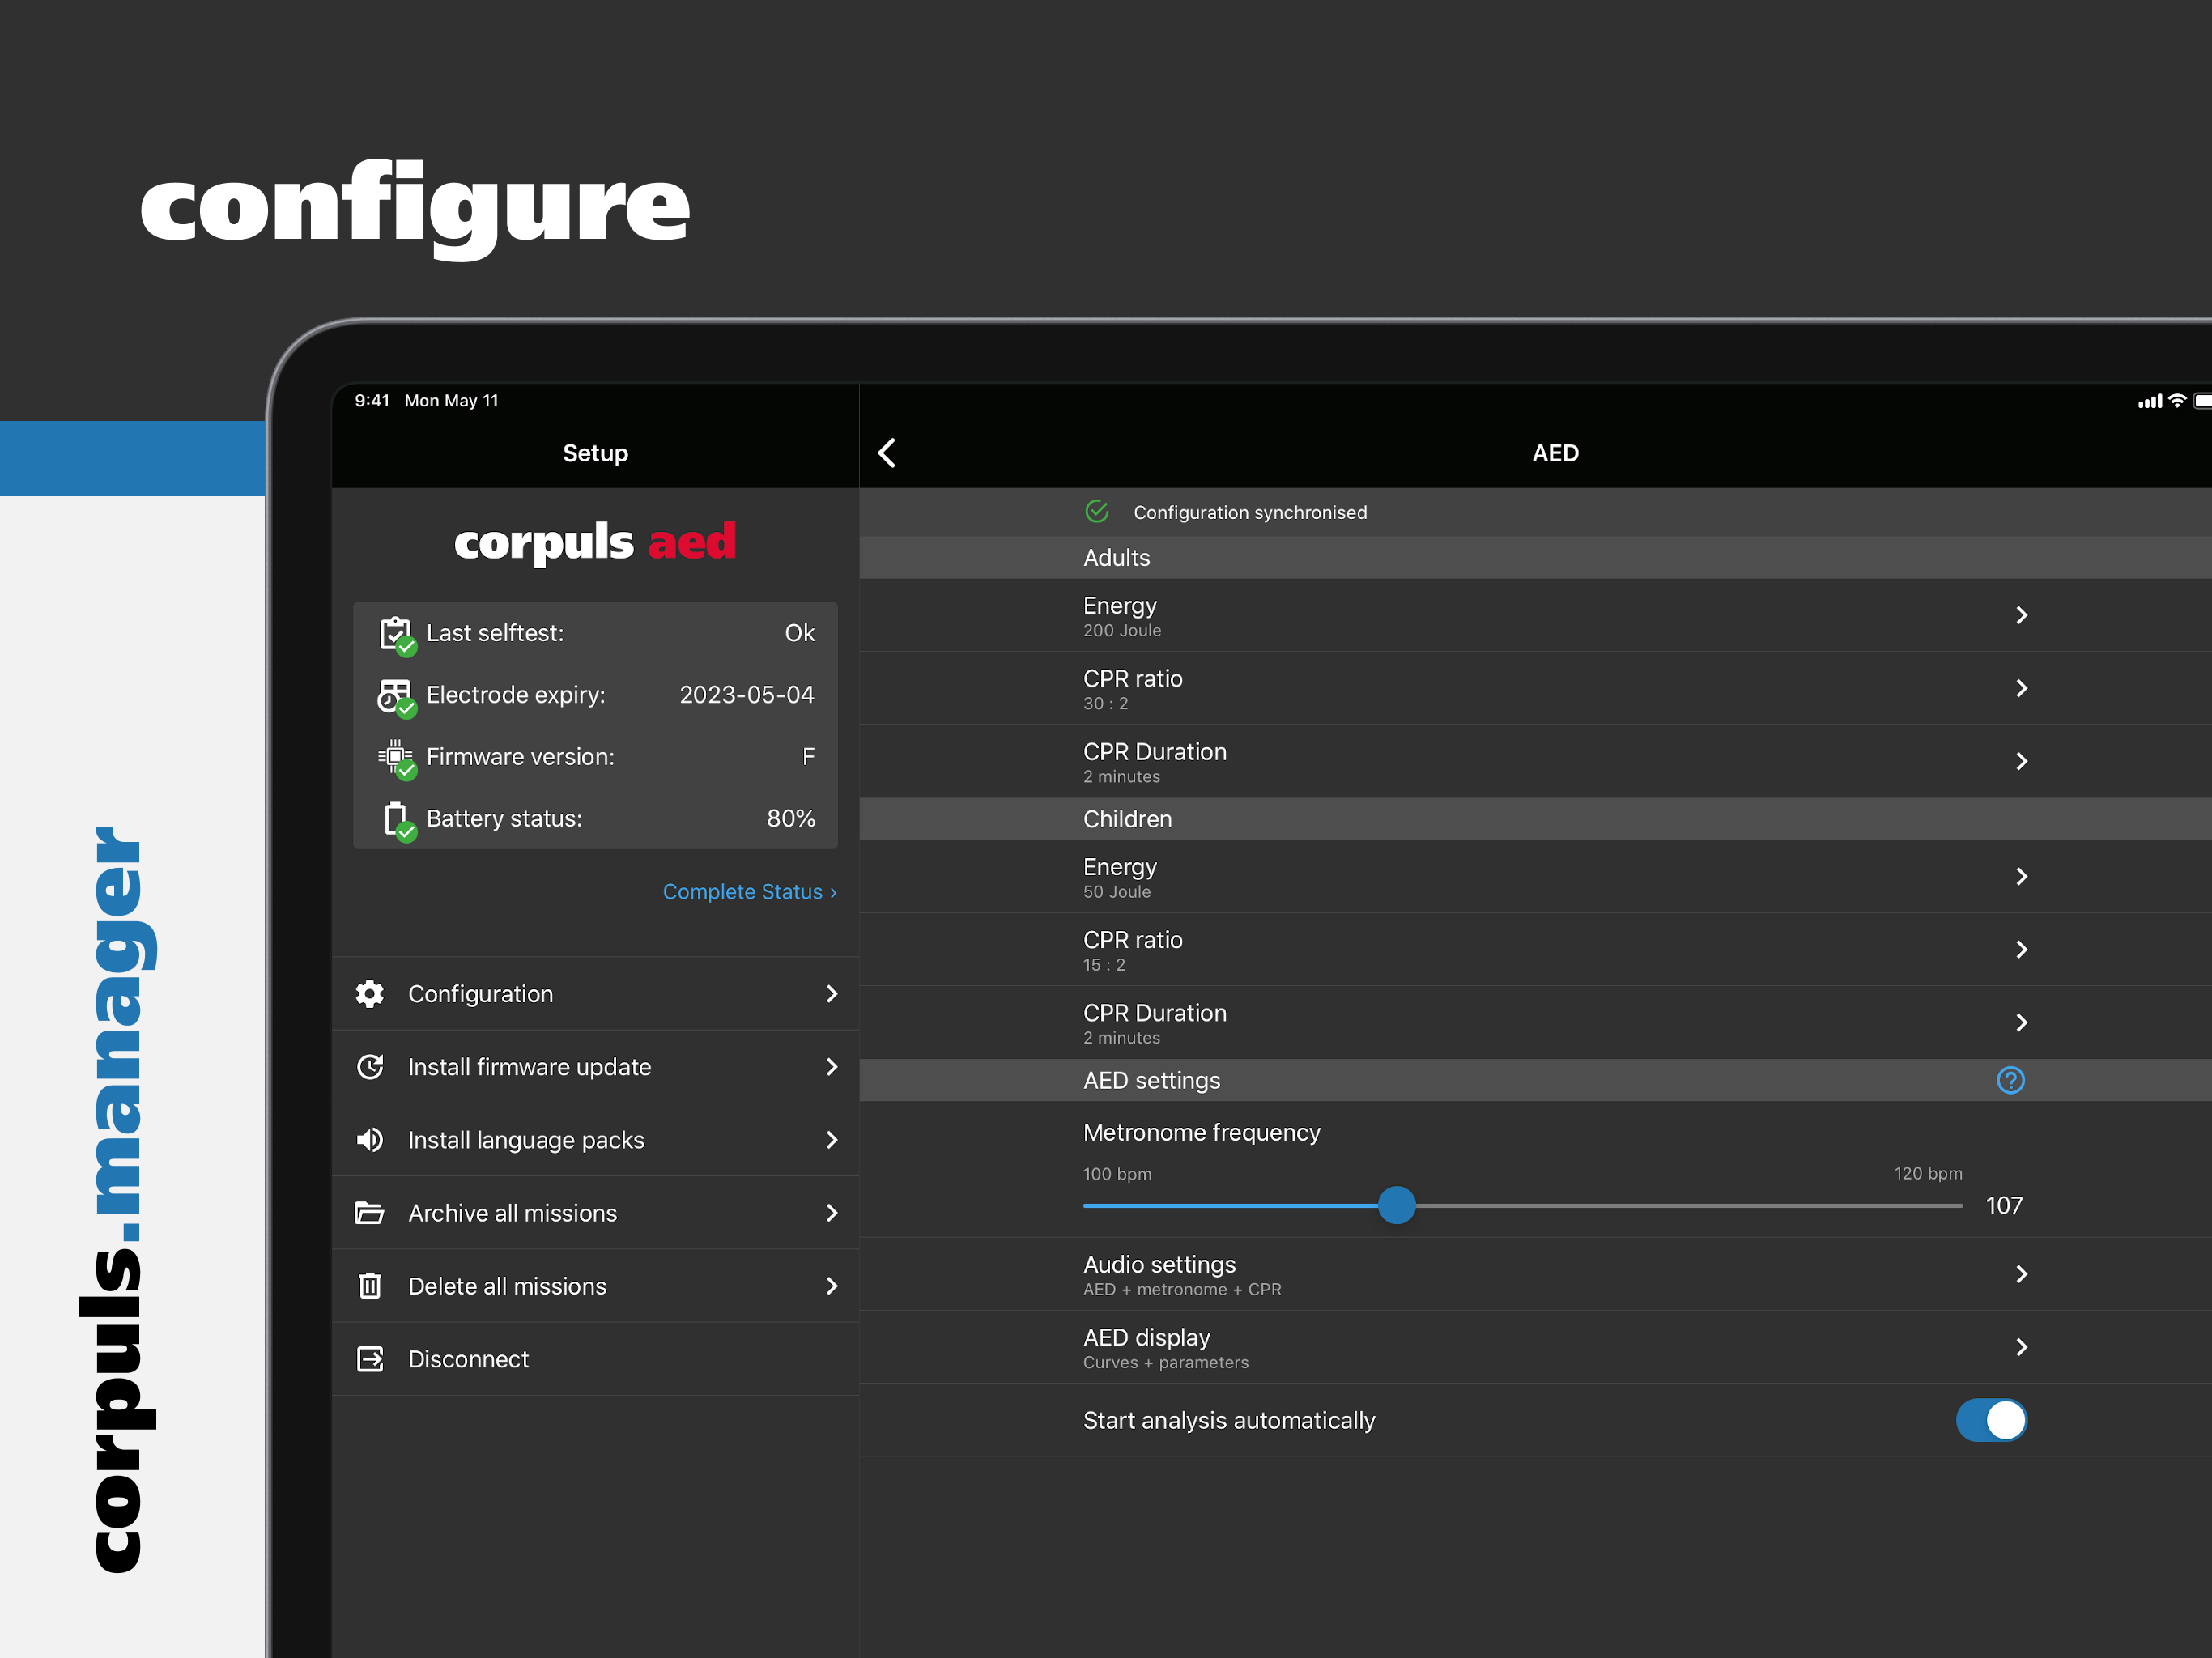Open the AED display row

point(1535,1347)
